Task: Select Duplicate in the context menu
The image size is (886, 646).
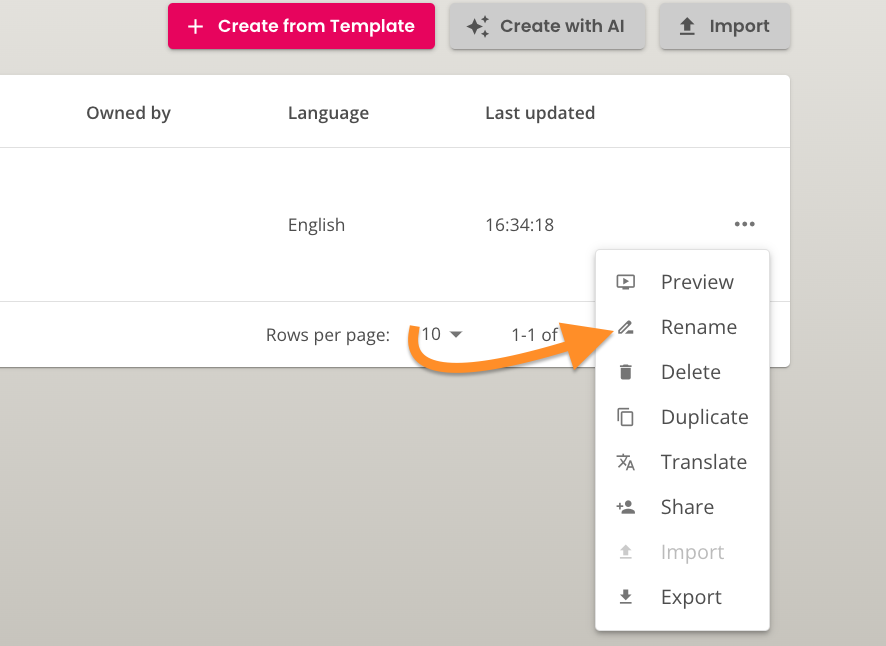Action: point(704,417)
